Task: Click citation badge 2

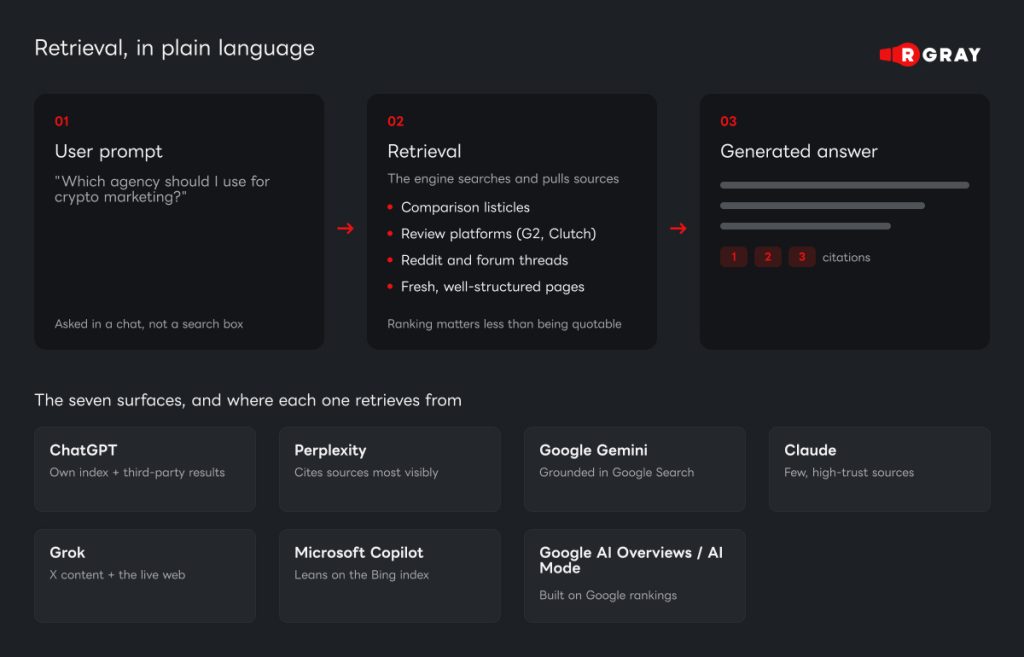Action: pyautogui.click(x=767, y=257)
